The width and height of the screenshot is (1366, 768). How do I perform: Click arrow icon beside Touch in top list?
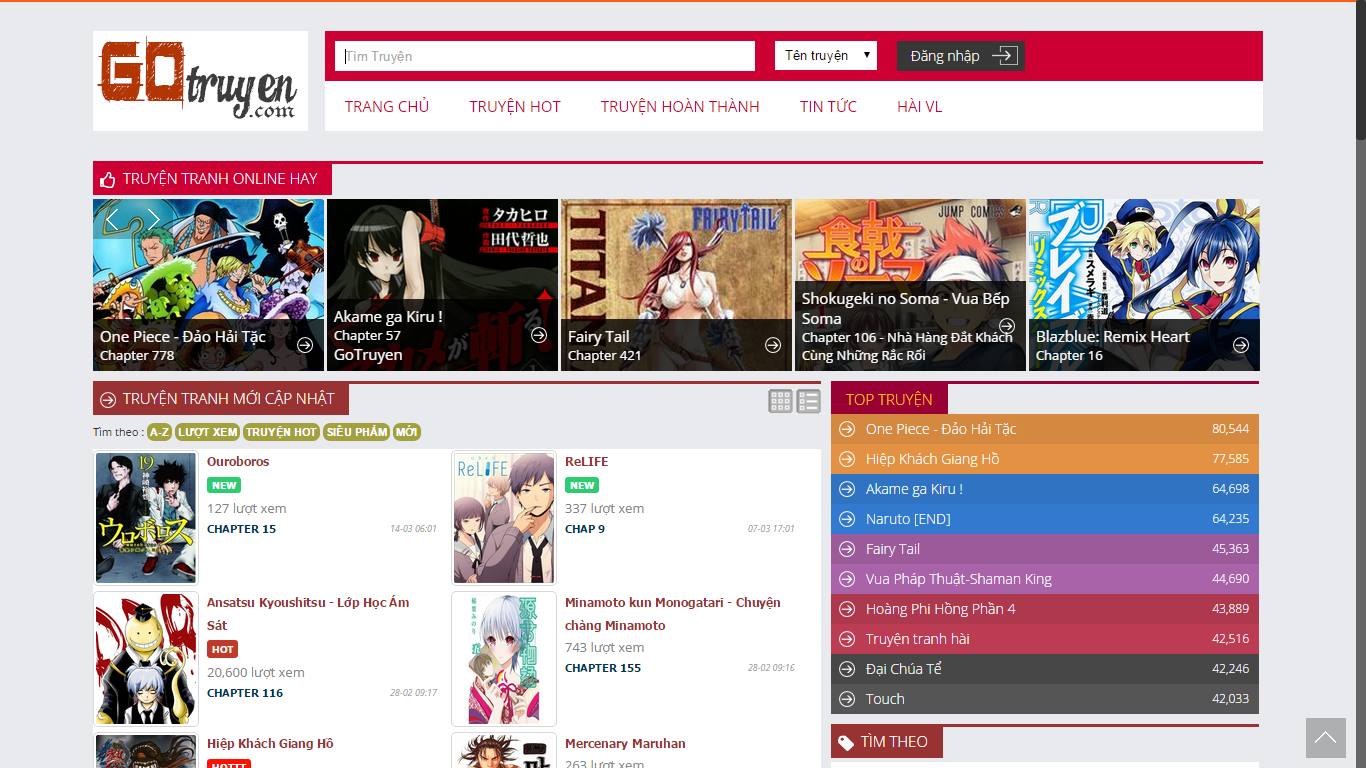[847, 699]
